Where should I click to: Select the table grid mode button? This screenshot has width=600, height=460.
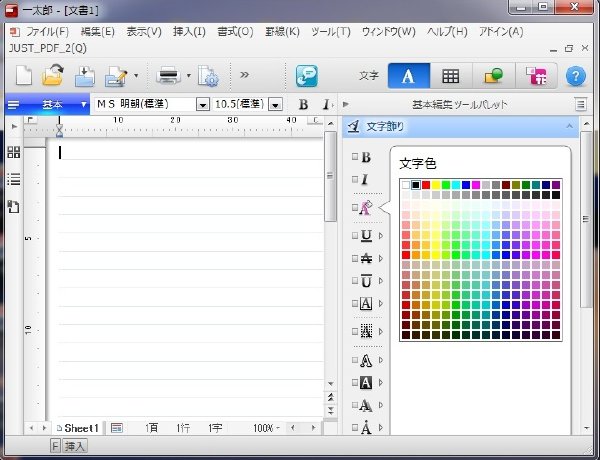pyautogui.click(x=451, y=76)
